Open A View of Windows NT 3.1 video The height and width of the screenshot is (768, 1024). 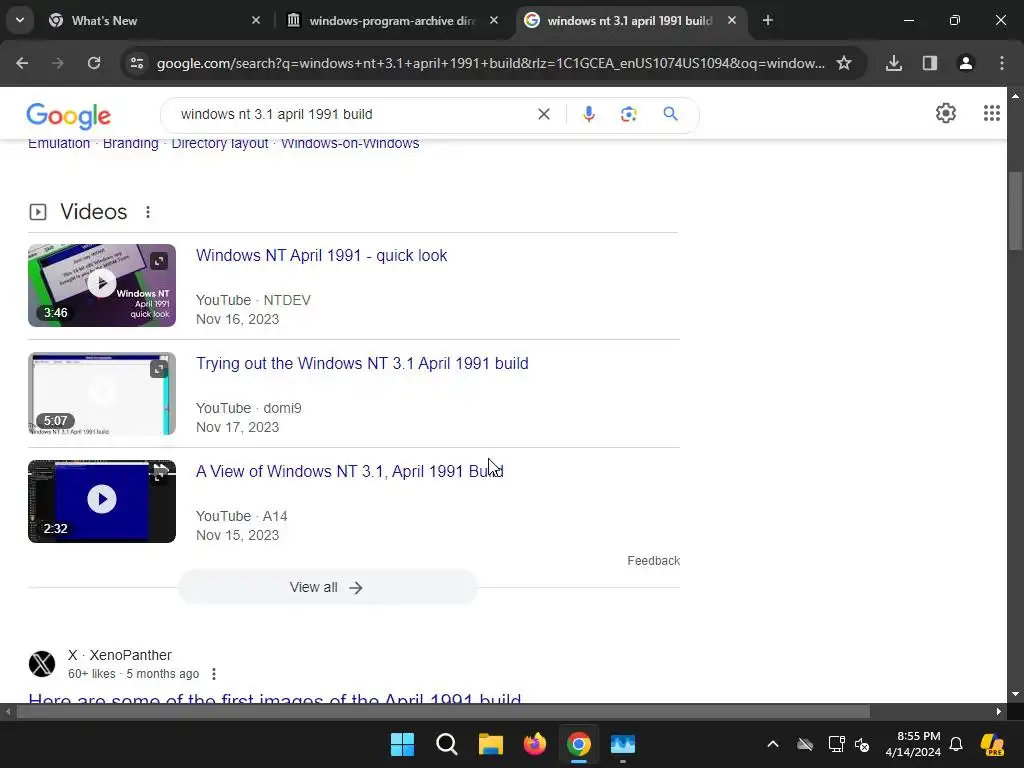[x=349, y=472]
